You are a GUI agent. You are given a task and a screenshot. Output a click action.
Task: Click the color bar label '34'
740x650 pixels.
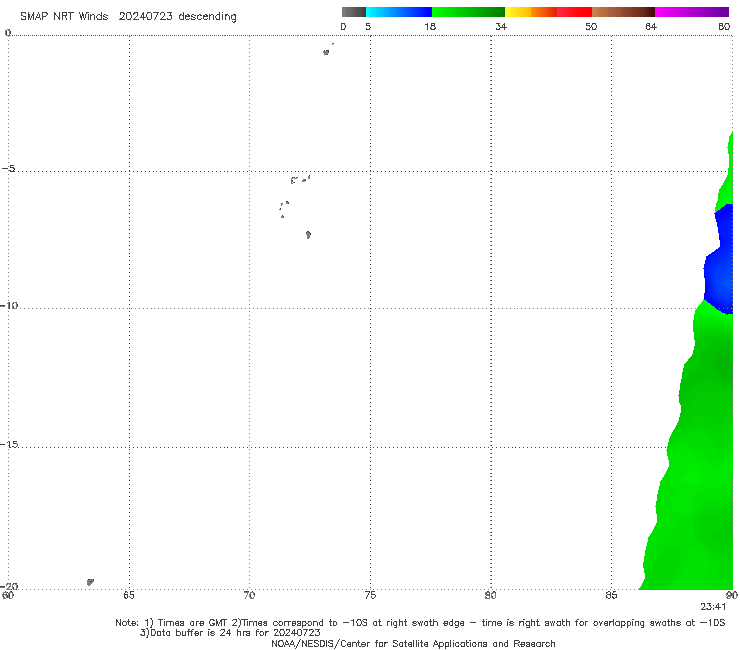coord(501,26)
